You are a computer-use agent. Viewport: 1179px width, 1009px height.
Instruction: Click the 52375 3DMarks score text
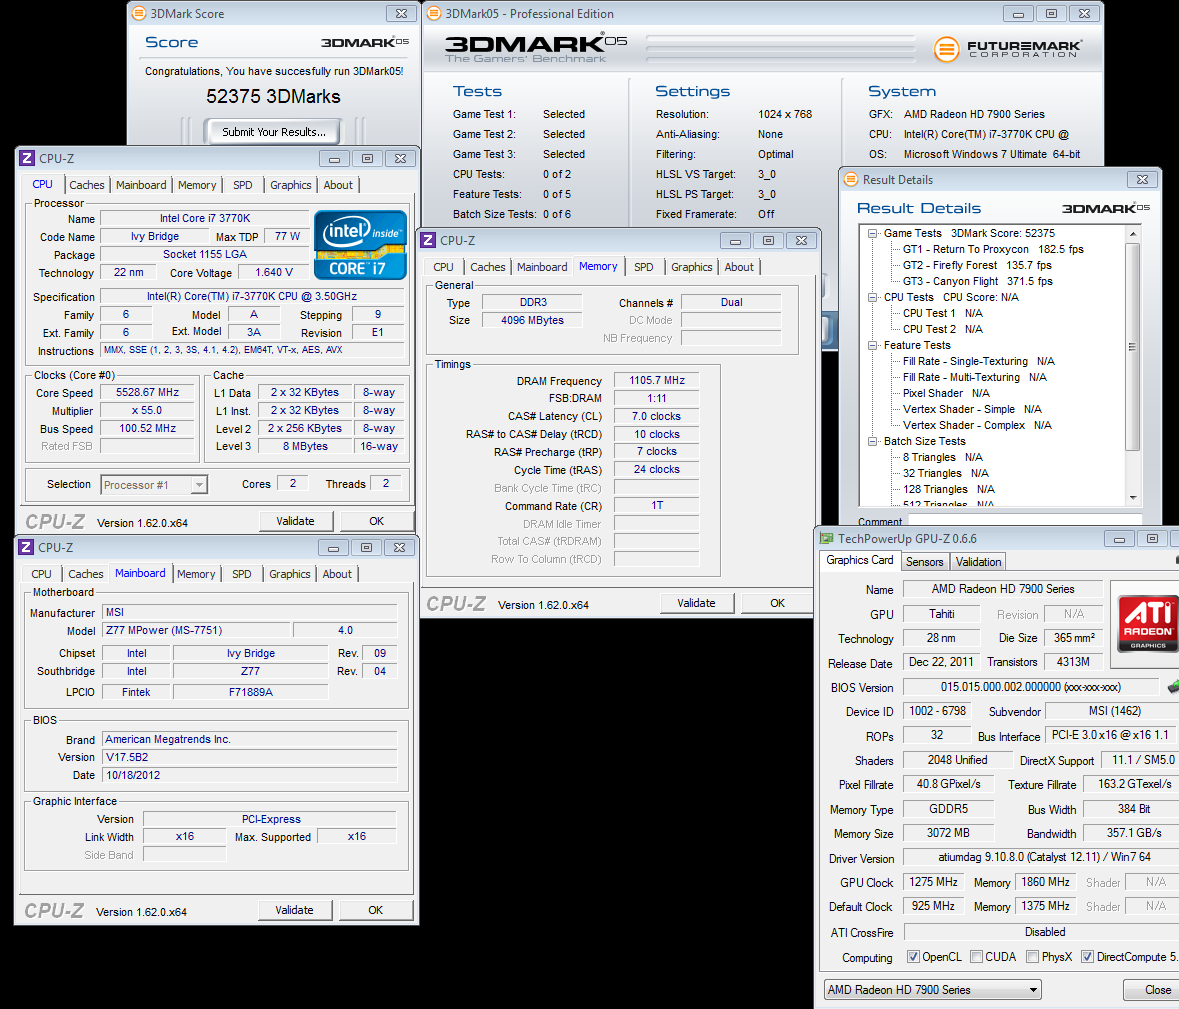(273, 96)
